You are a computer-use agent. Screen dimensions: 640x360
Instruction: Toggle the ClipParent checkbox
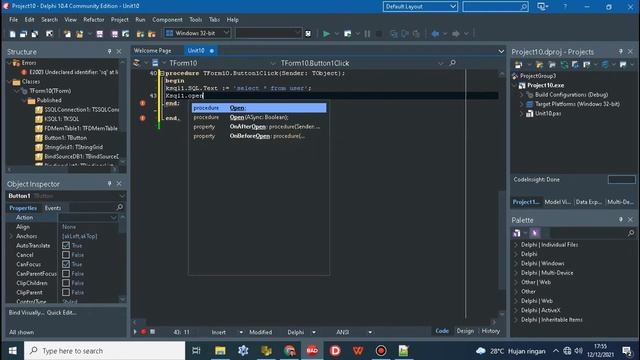coord(66,292)
